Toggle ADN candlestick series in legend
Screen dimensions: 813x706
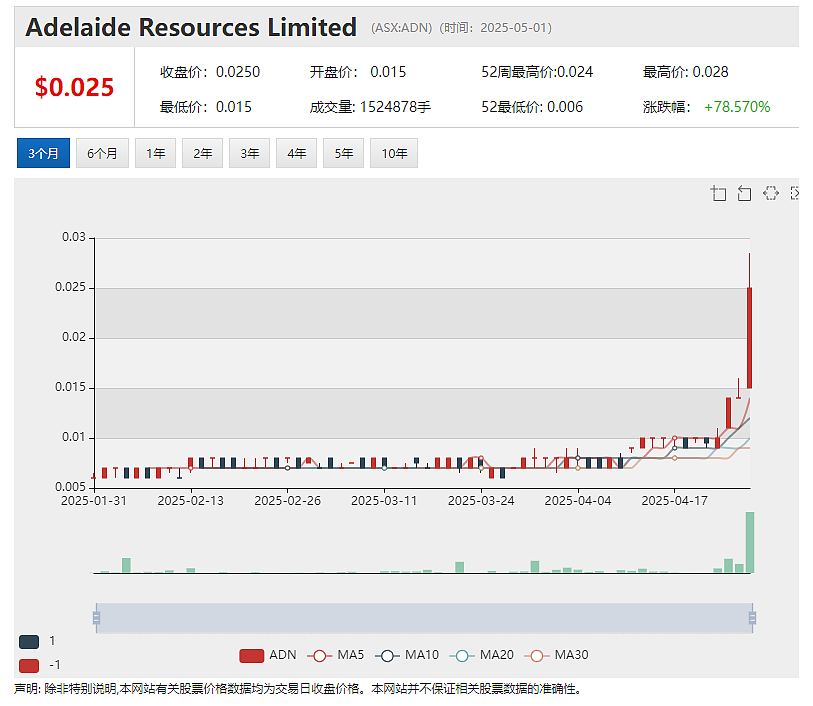click(x=268, y=655)
